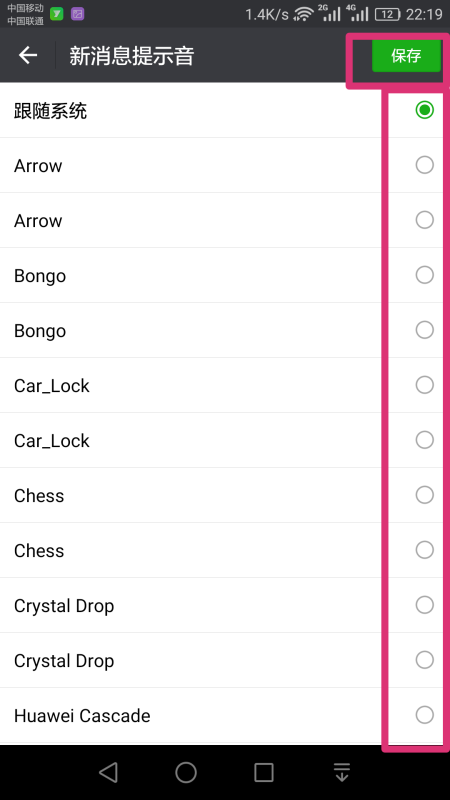Select the second Crystal Drop radio button
Image resolution: width=450 pixels, height=800 pixels.
pos(424,660)
